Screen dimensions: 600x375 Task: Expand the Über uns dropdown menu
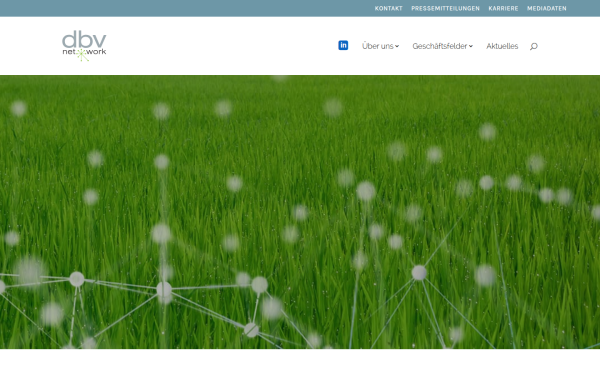point(380,46)
